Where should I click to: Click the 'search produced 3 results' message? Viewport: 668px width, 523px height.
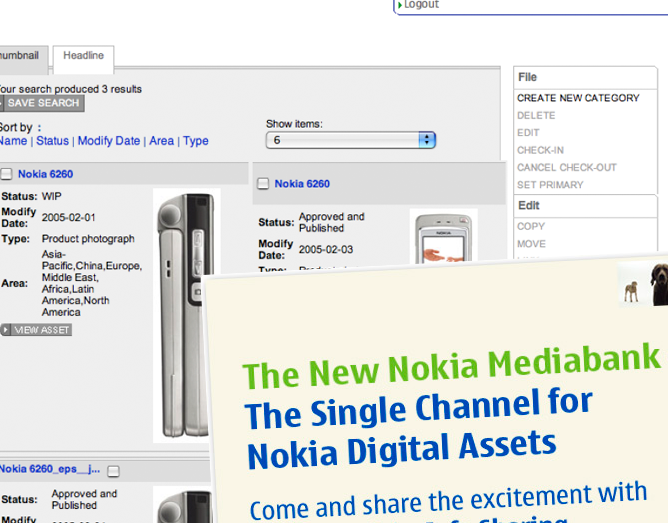tap(71, 89)
